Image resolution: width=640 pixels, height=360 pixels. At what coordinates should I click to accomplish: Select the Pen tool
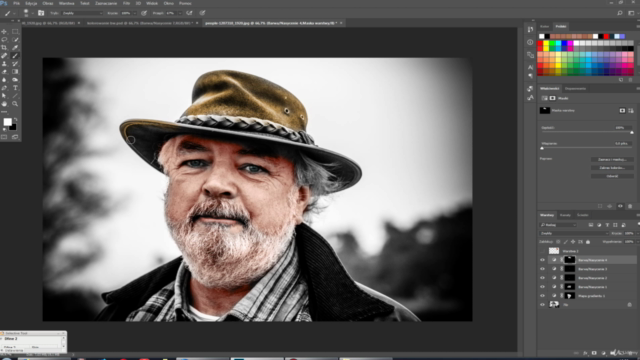coord(4,88)
